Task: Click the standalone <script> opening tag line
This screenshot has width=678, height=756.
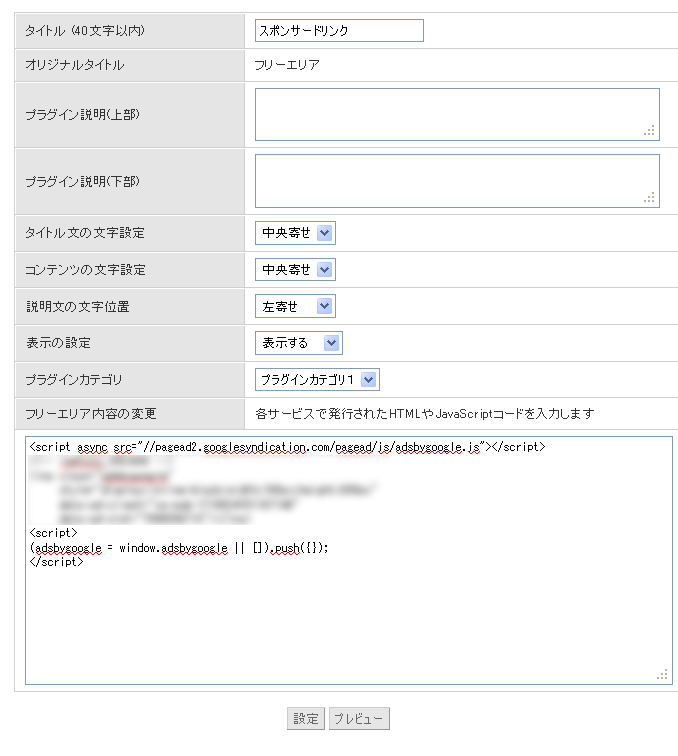Action: (x=54, y=533)
